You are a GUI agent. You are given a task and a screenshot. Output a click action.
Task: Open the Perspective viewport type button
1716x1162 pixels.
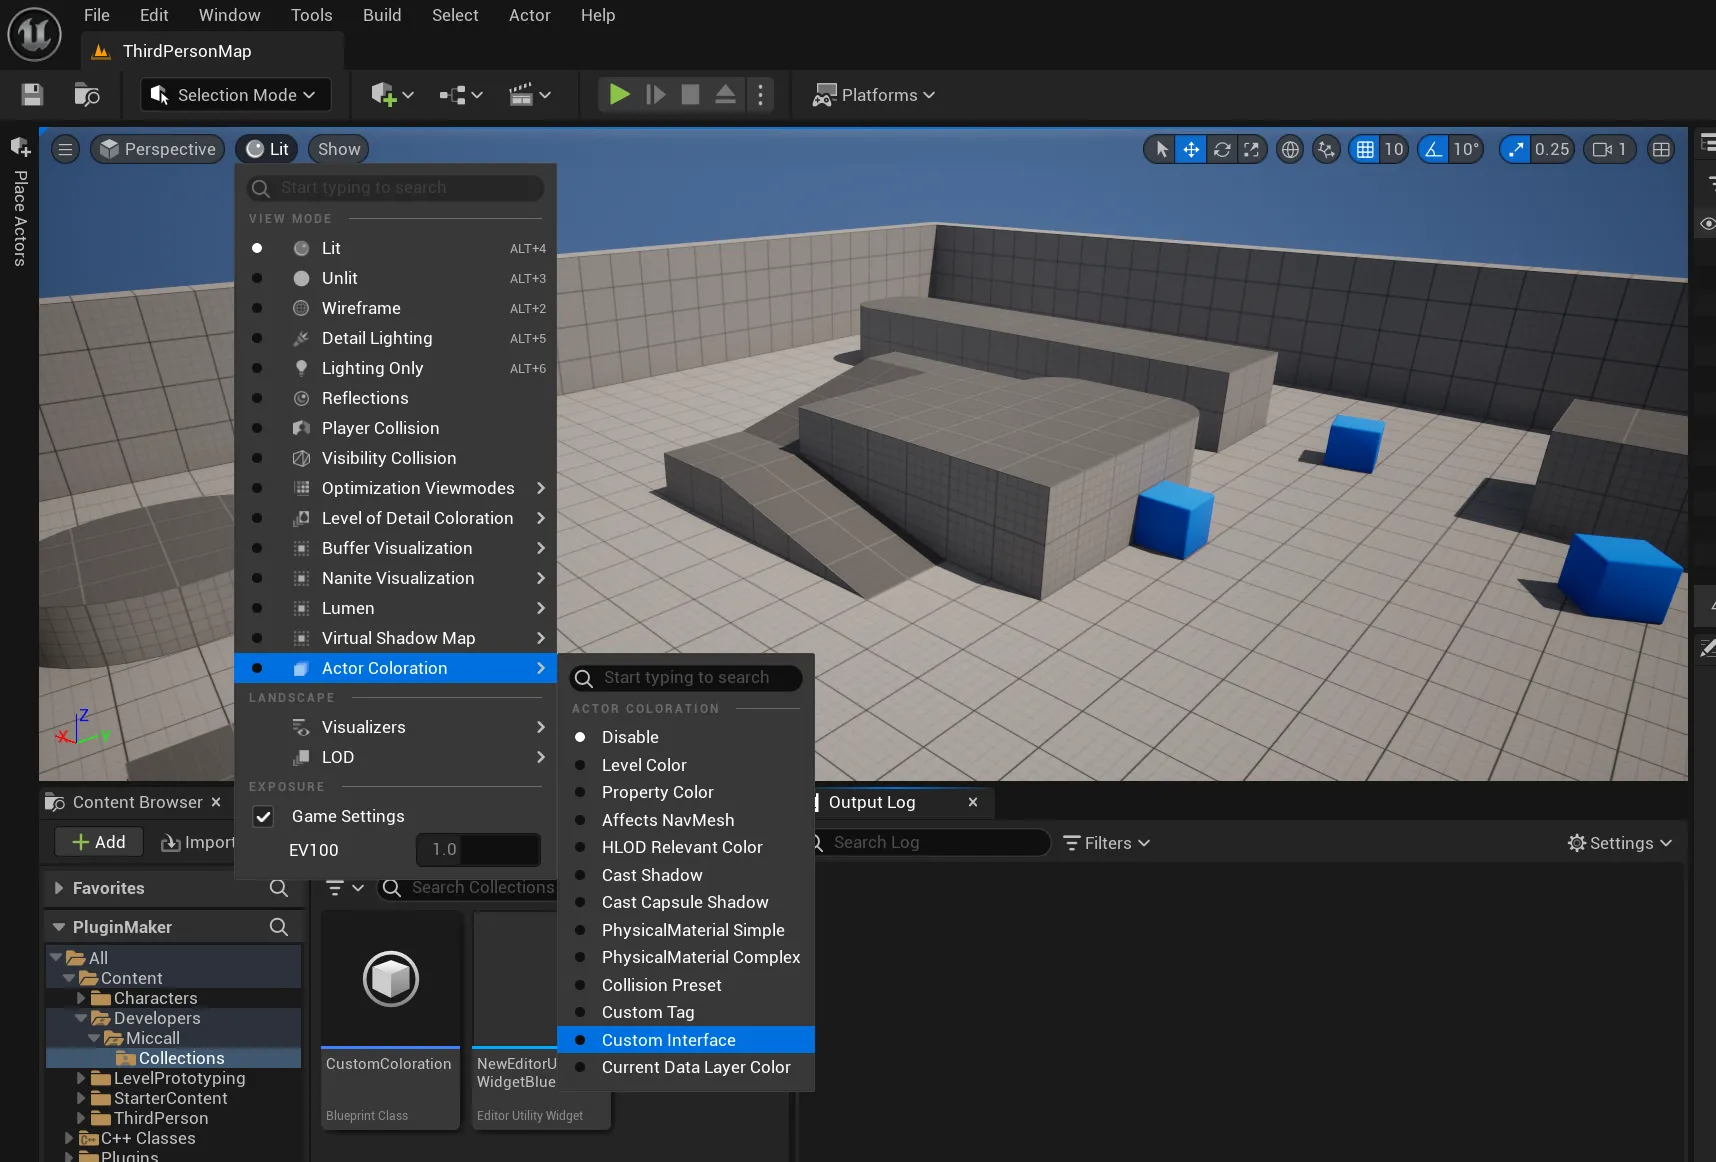coord(158,149)
